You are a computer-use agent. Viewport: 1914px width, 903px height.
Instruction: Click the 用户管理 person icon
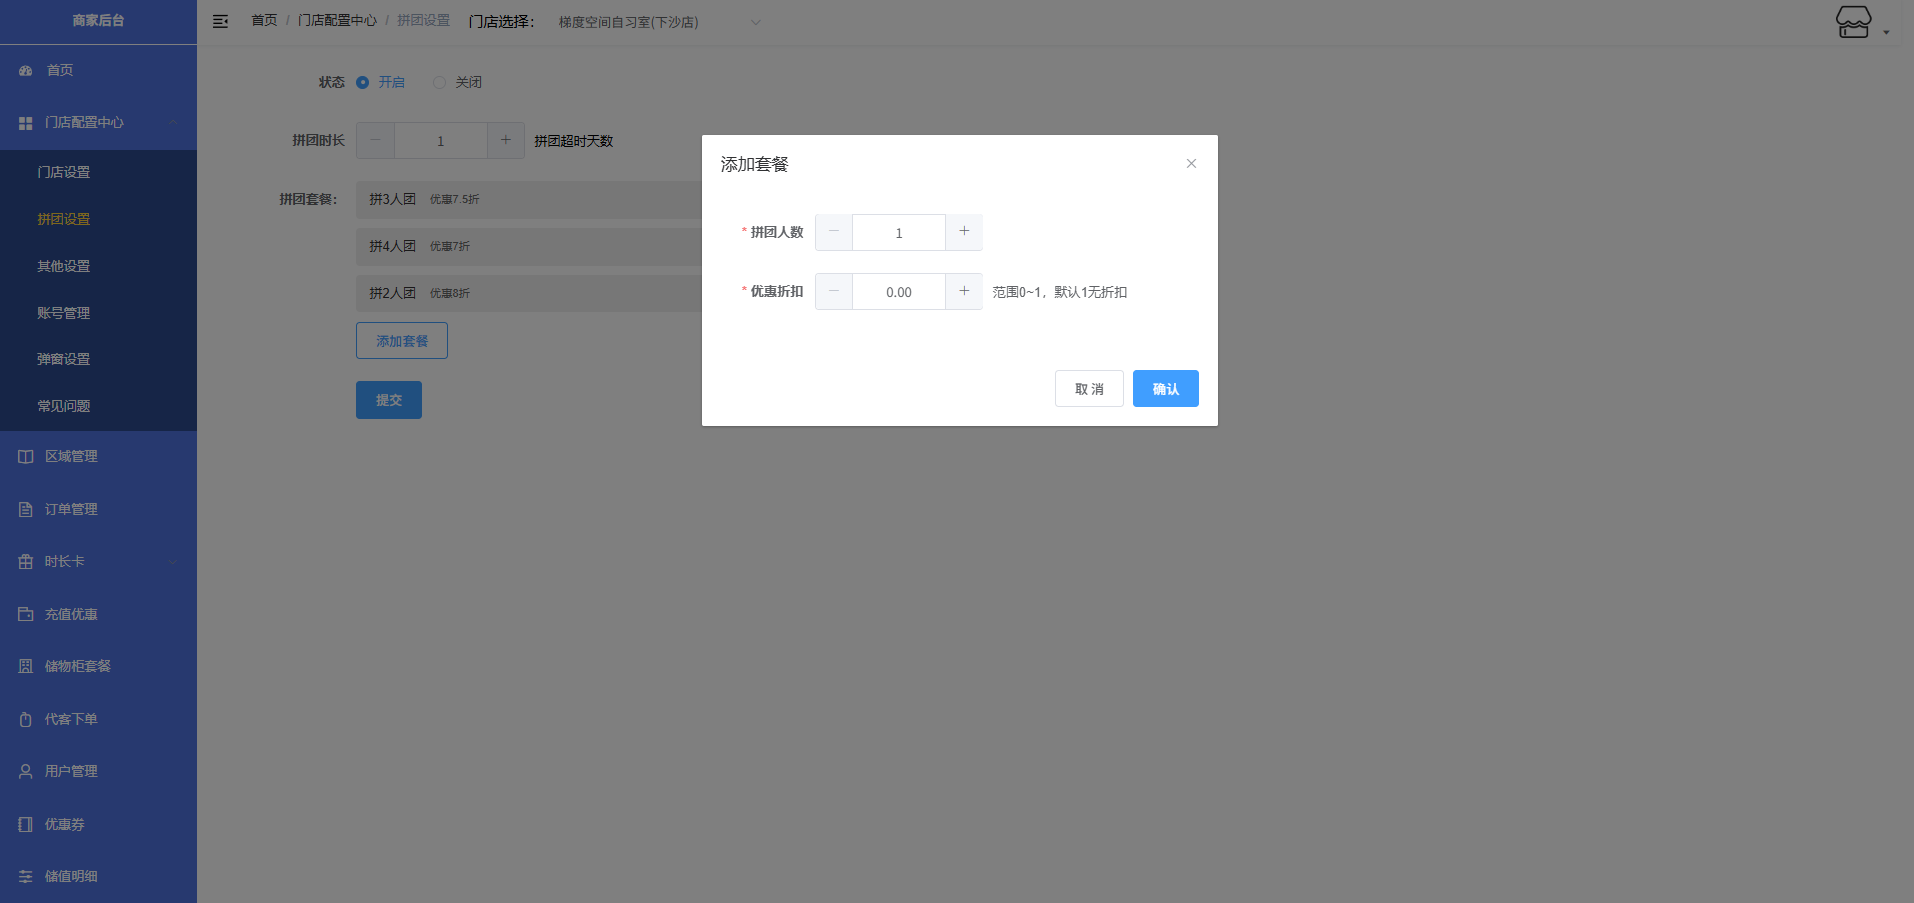click(x=26, y=772)
